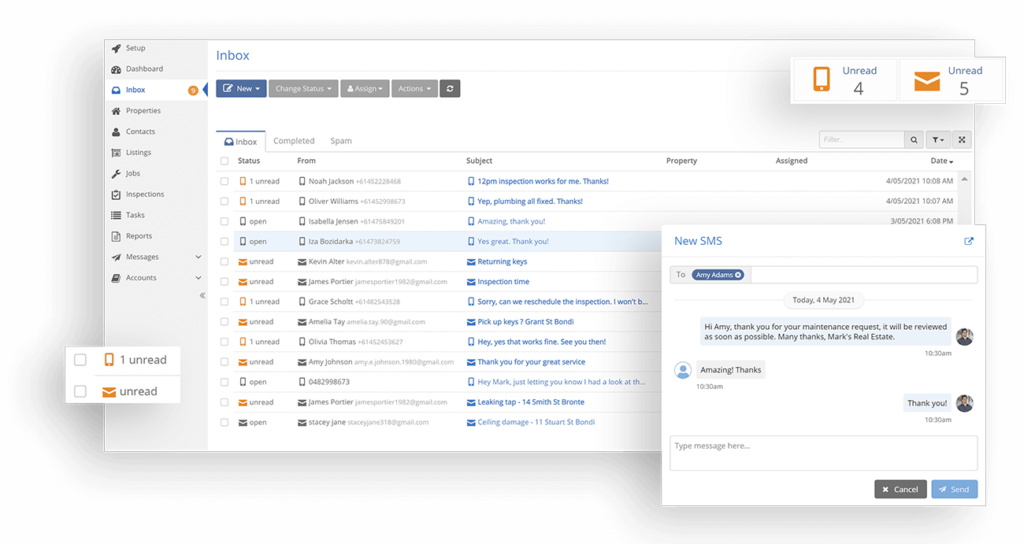The height and width of the screenshot is (544, 1024).
Task: Click the search magnifier icon beside filter
Action: [914, 141]
